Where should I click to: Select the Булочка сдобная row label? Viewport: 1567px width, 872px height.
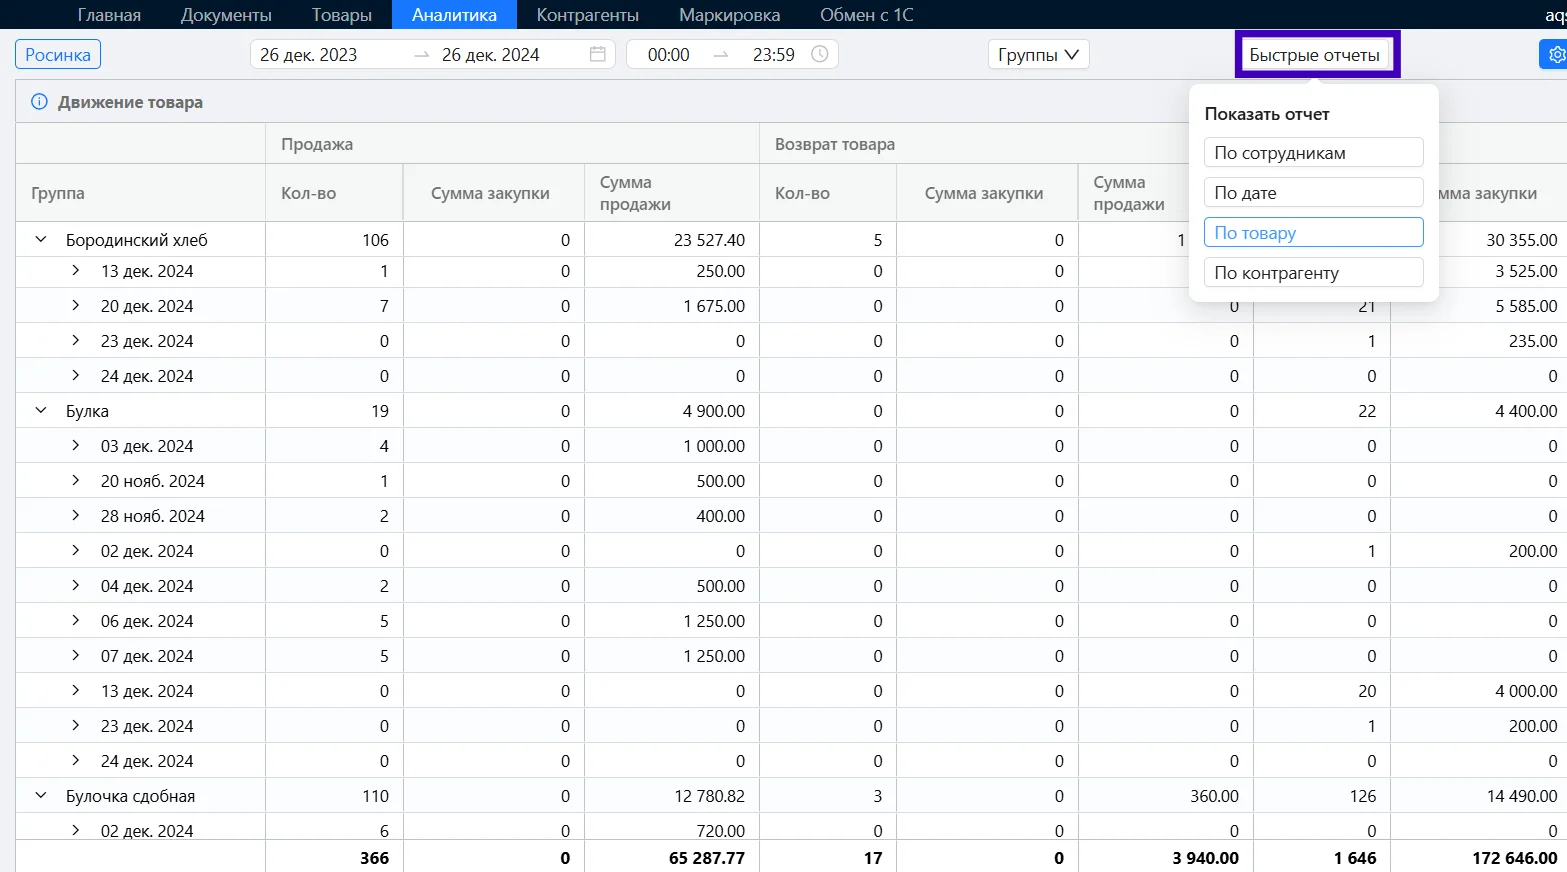(130, 796)
